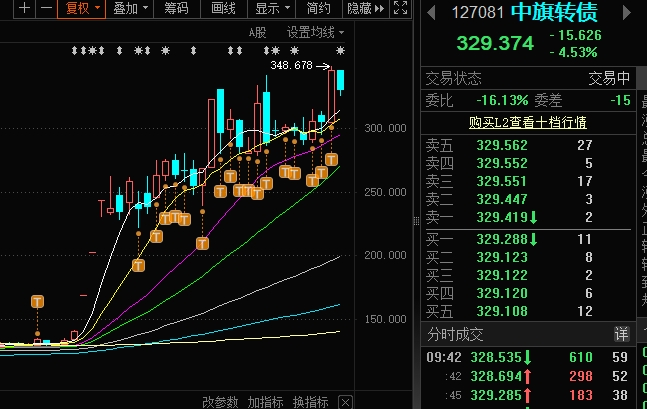Toggle fullscreen chart icon
The image size is (647, 409).
(400, 8)
